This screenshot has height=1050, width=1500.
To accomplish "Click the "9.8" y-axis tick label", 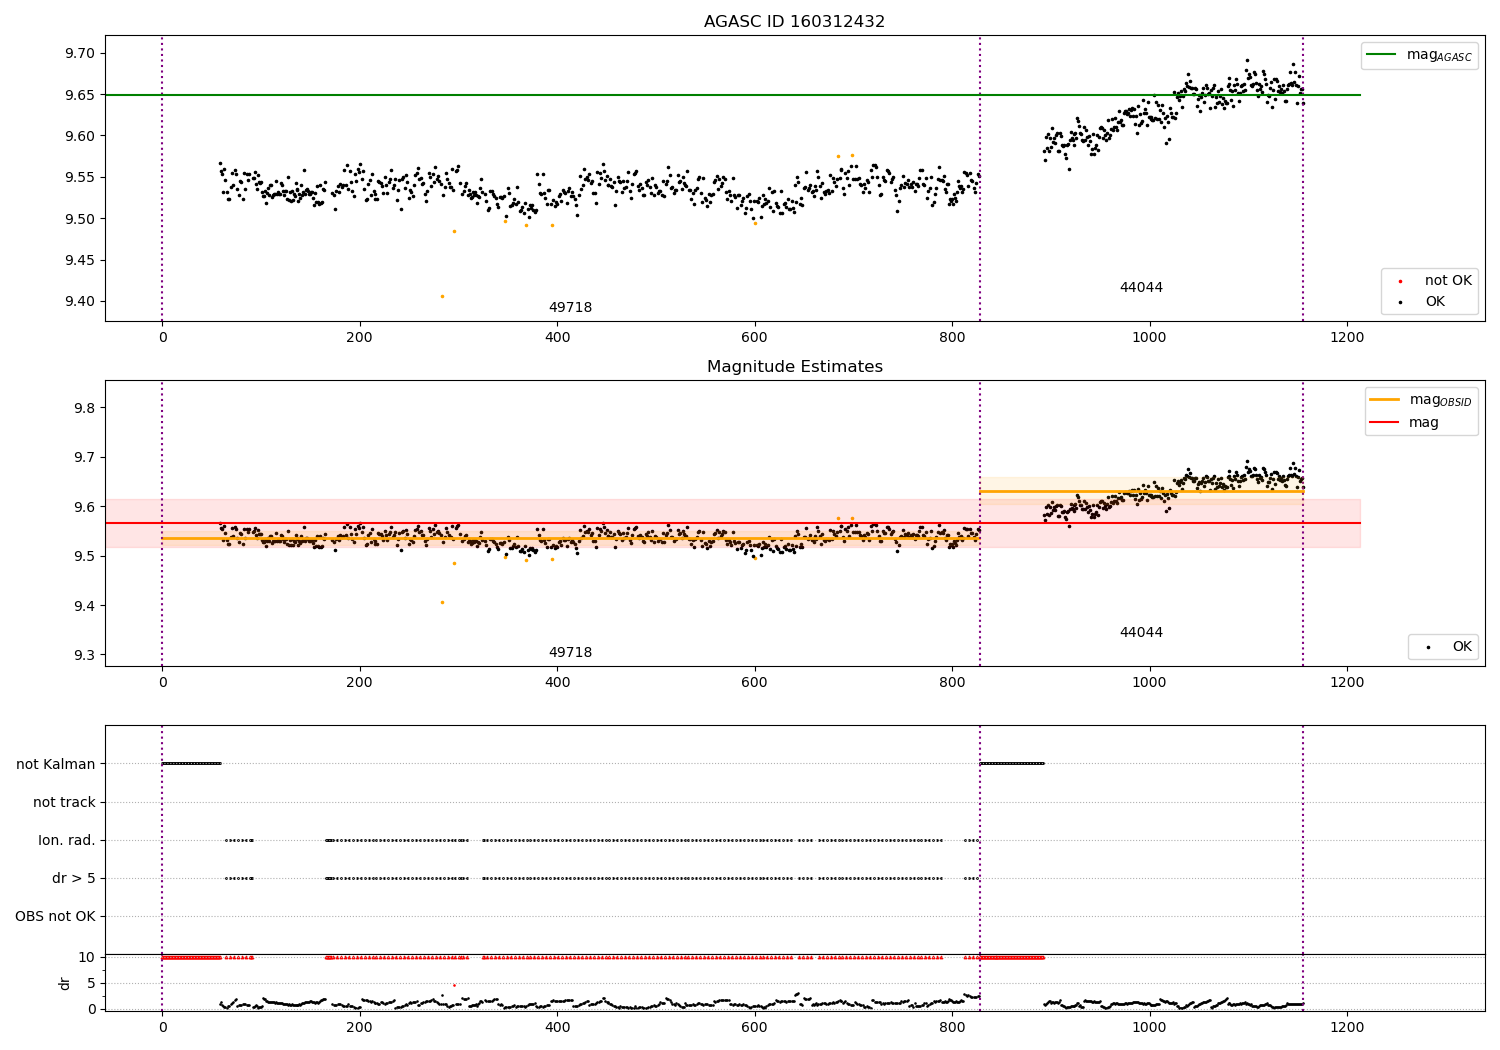I will pos(84,408).
